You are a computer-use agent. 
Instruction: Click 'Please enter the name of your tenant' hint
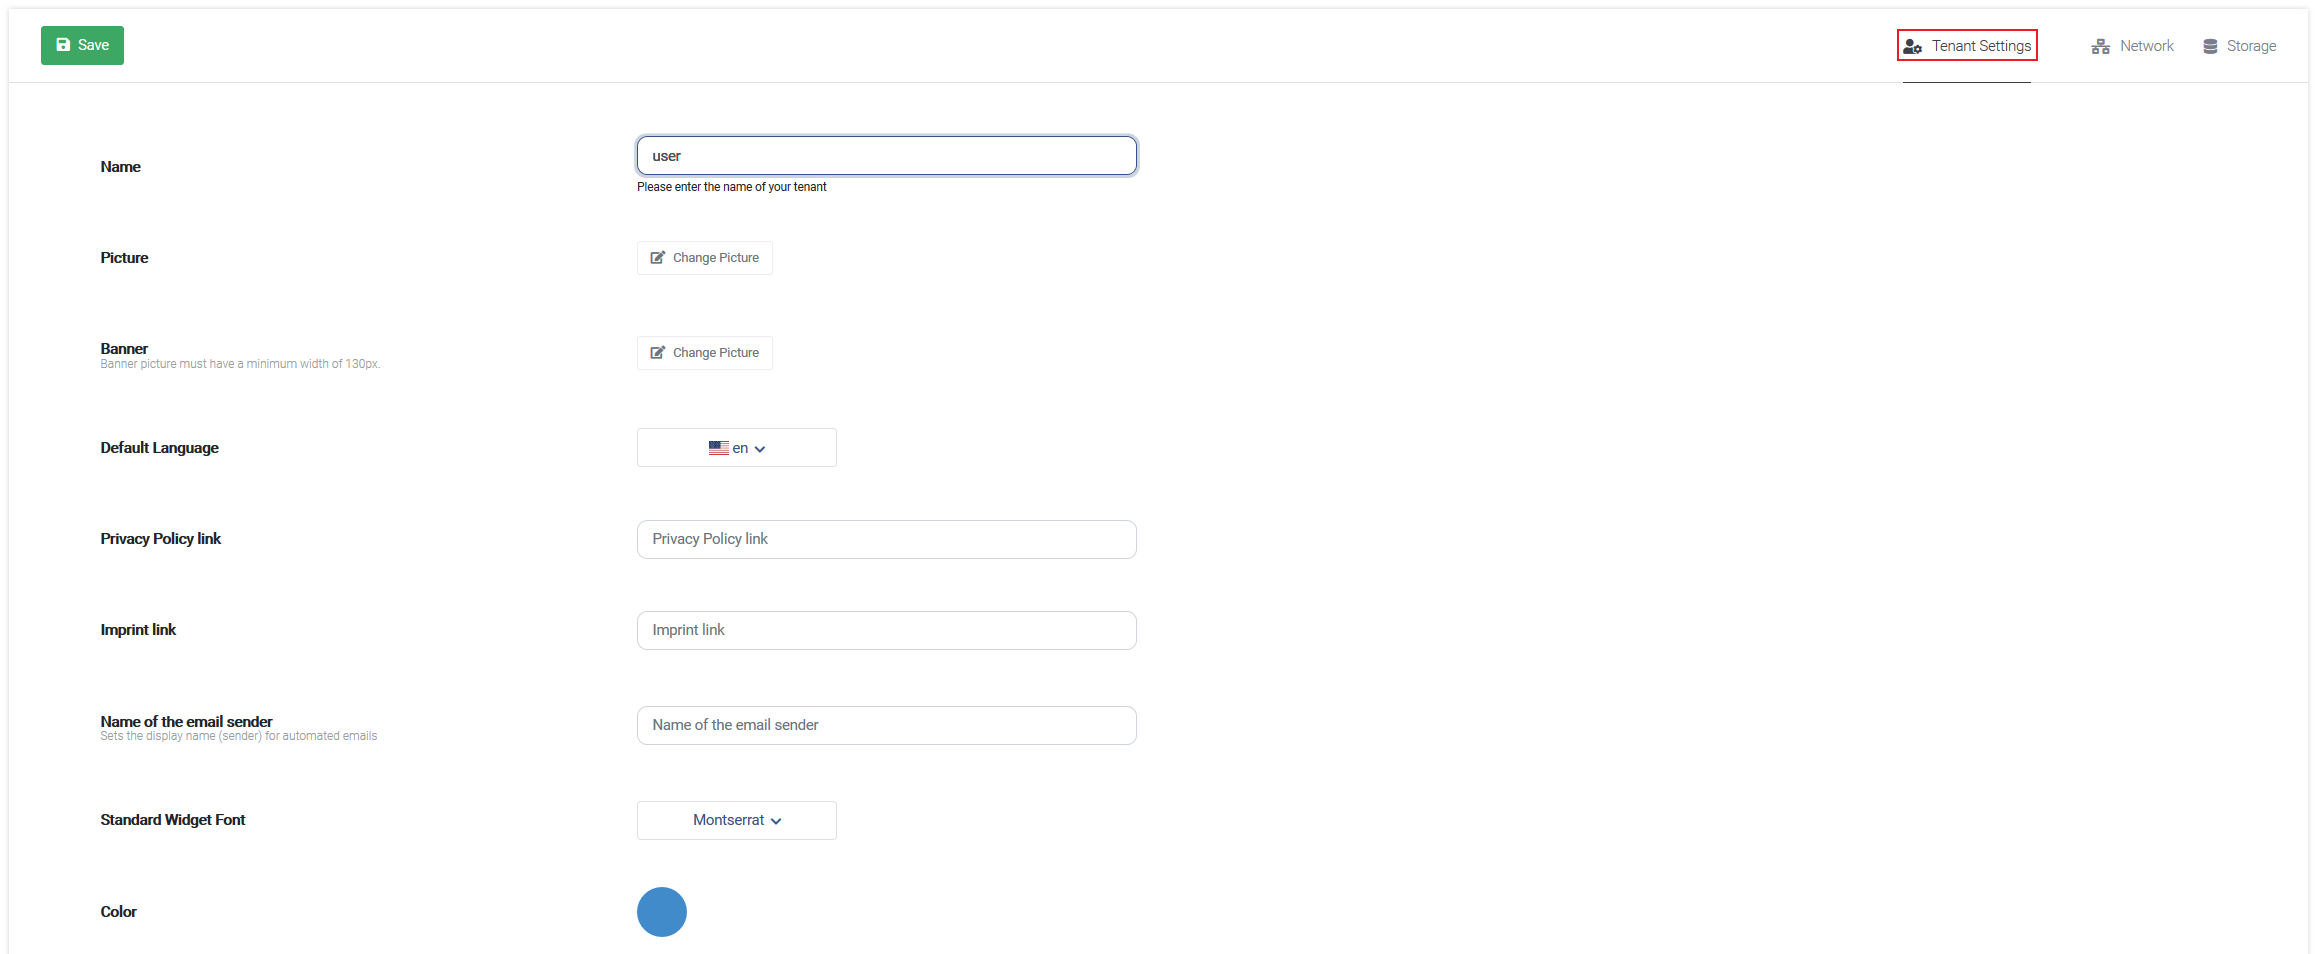point(731,187)
